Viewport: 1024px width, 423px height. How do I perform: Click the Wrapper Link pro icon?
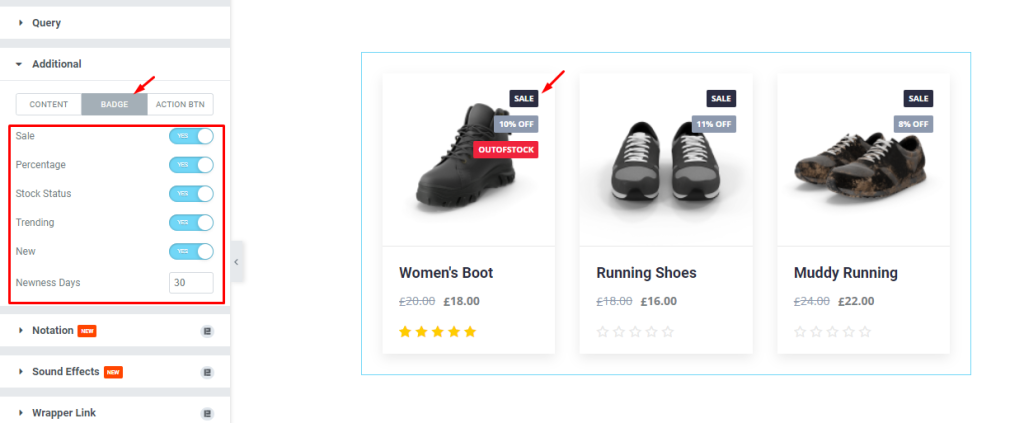[x=207, y=413]
